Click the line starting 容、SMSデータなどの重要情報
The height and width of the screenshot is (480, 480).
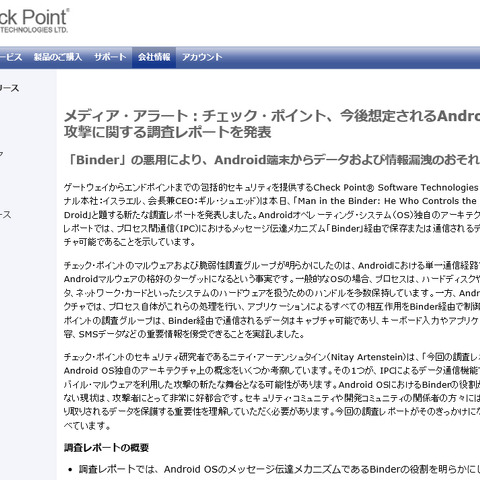click(x=184, y=334)
